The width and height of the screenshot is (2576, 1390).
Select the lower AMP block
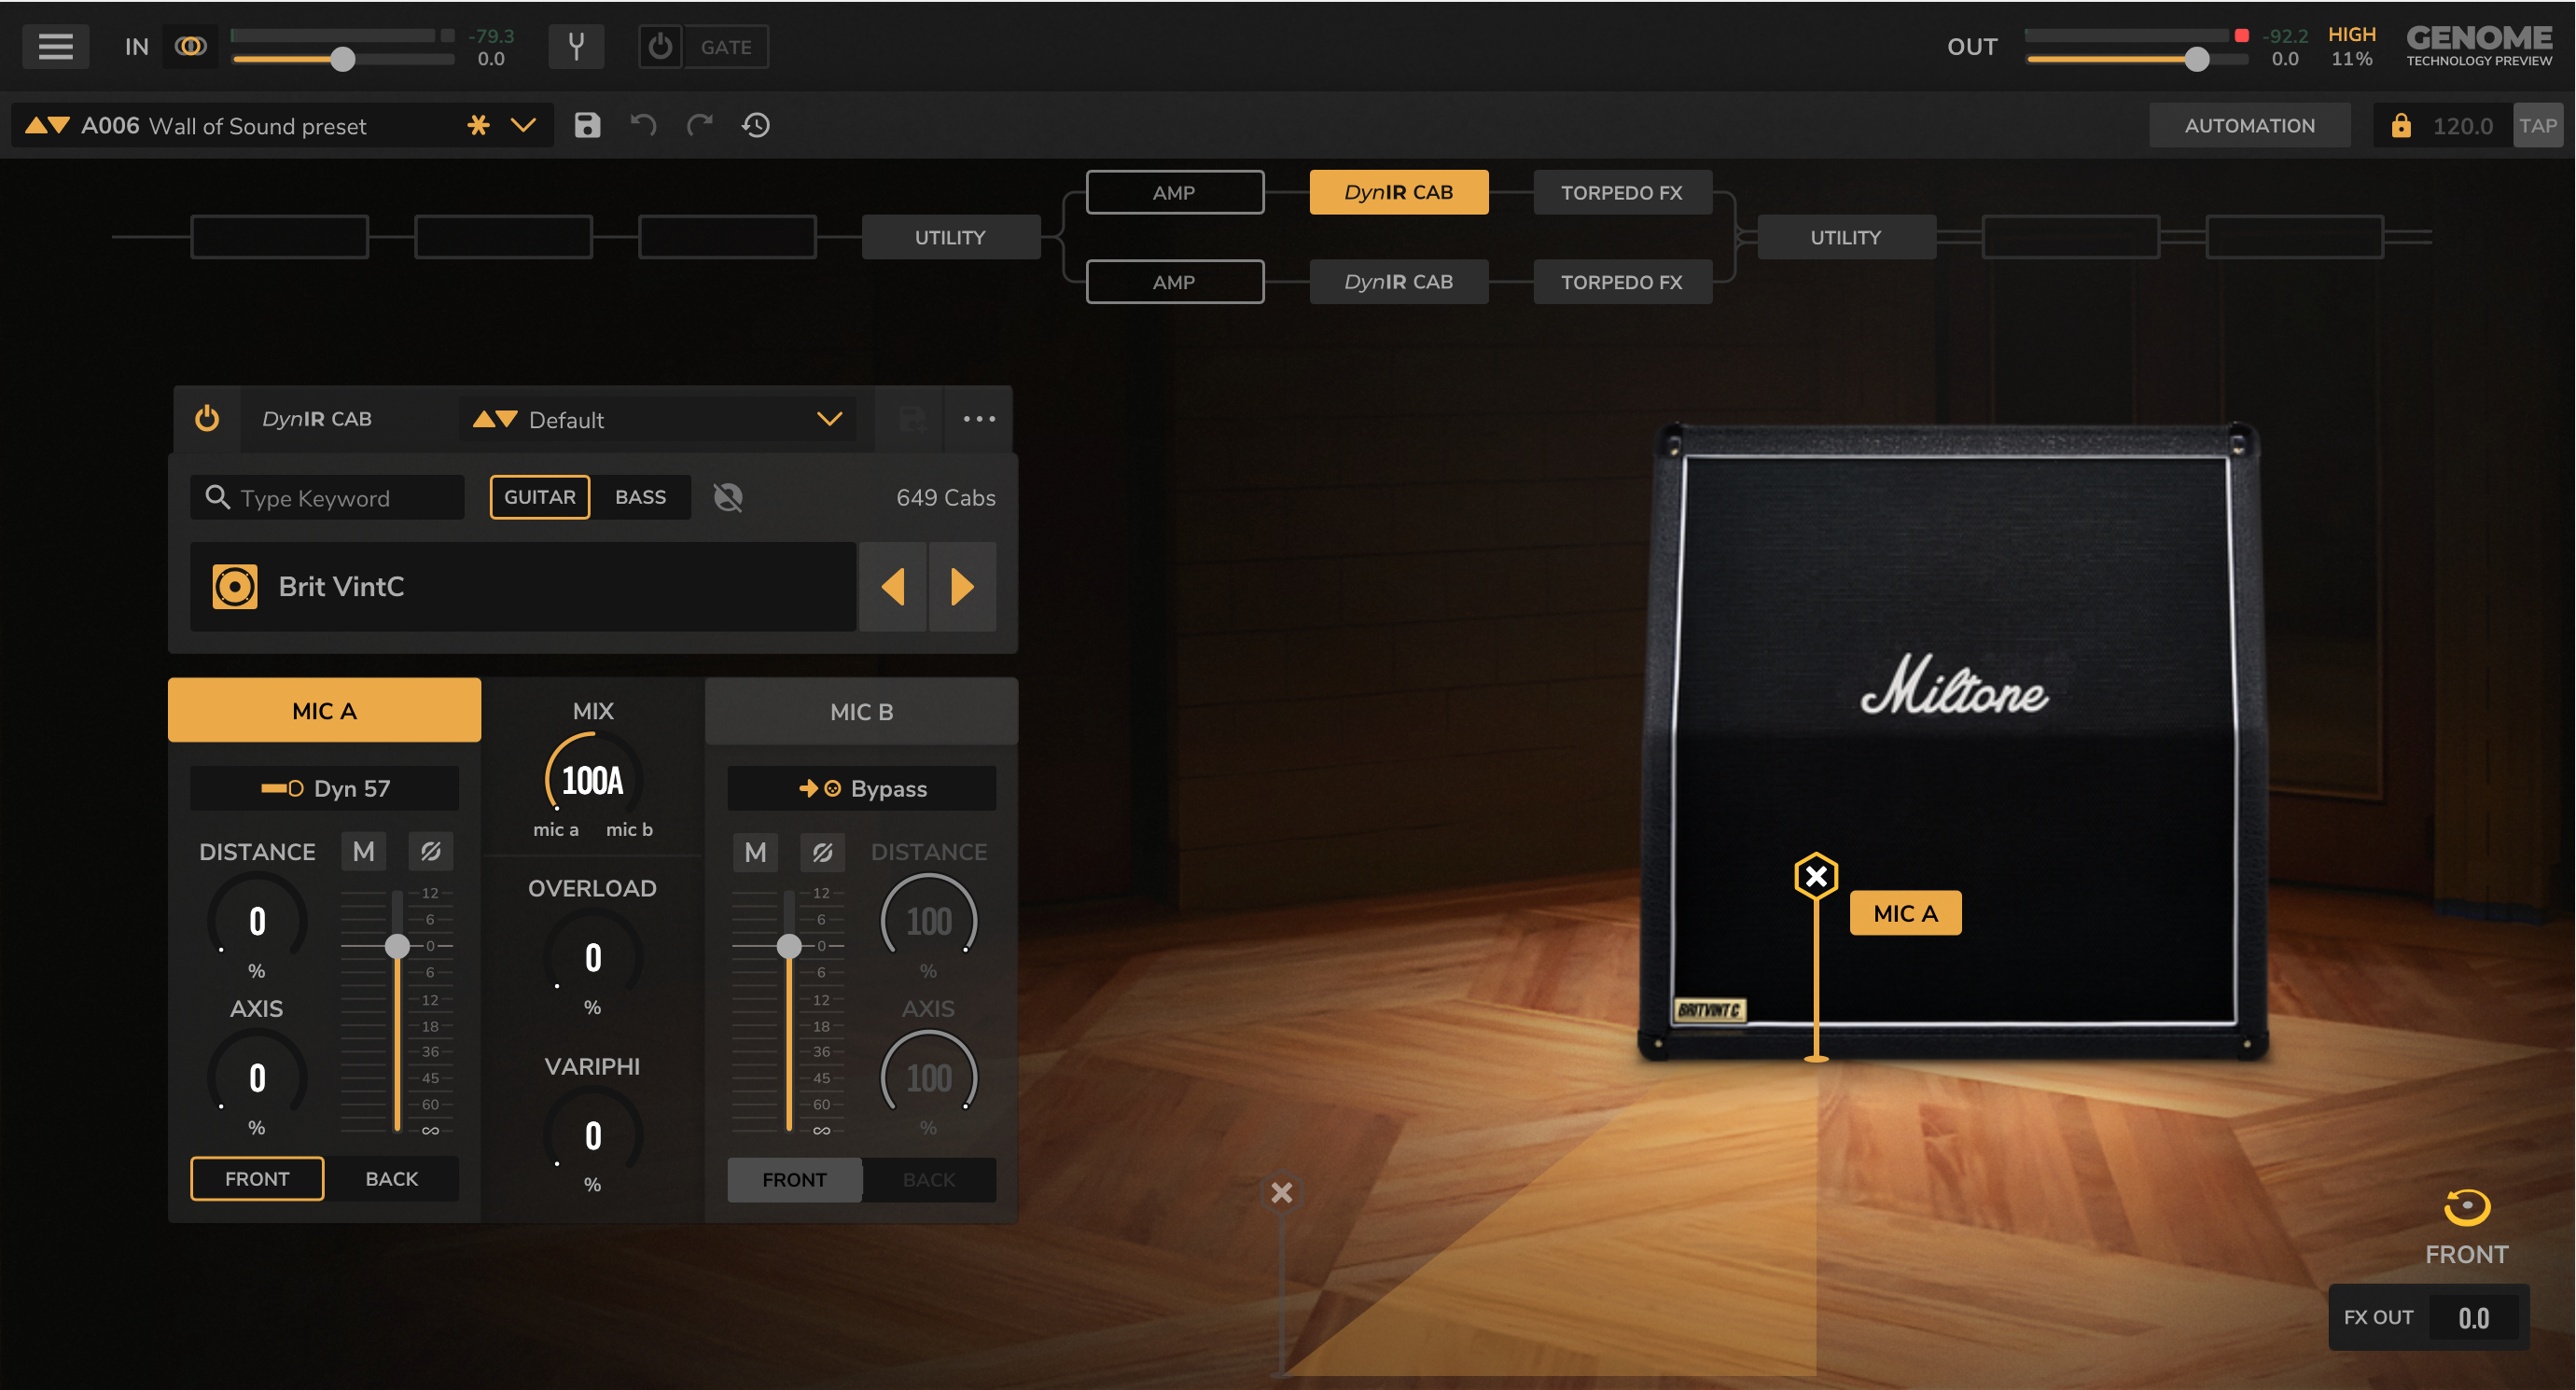pyautogui.click(x=1174, y=282)
